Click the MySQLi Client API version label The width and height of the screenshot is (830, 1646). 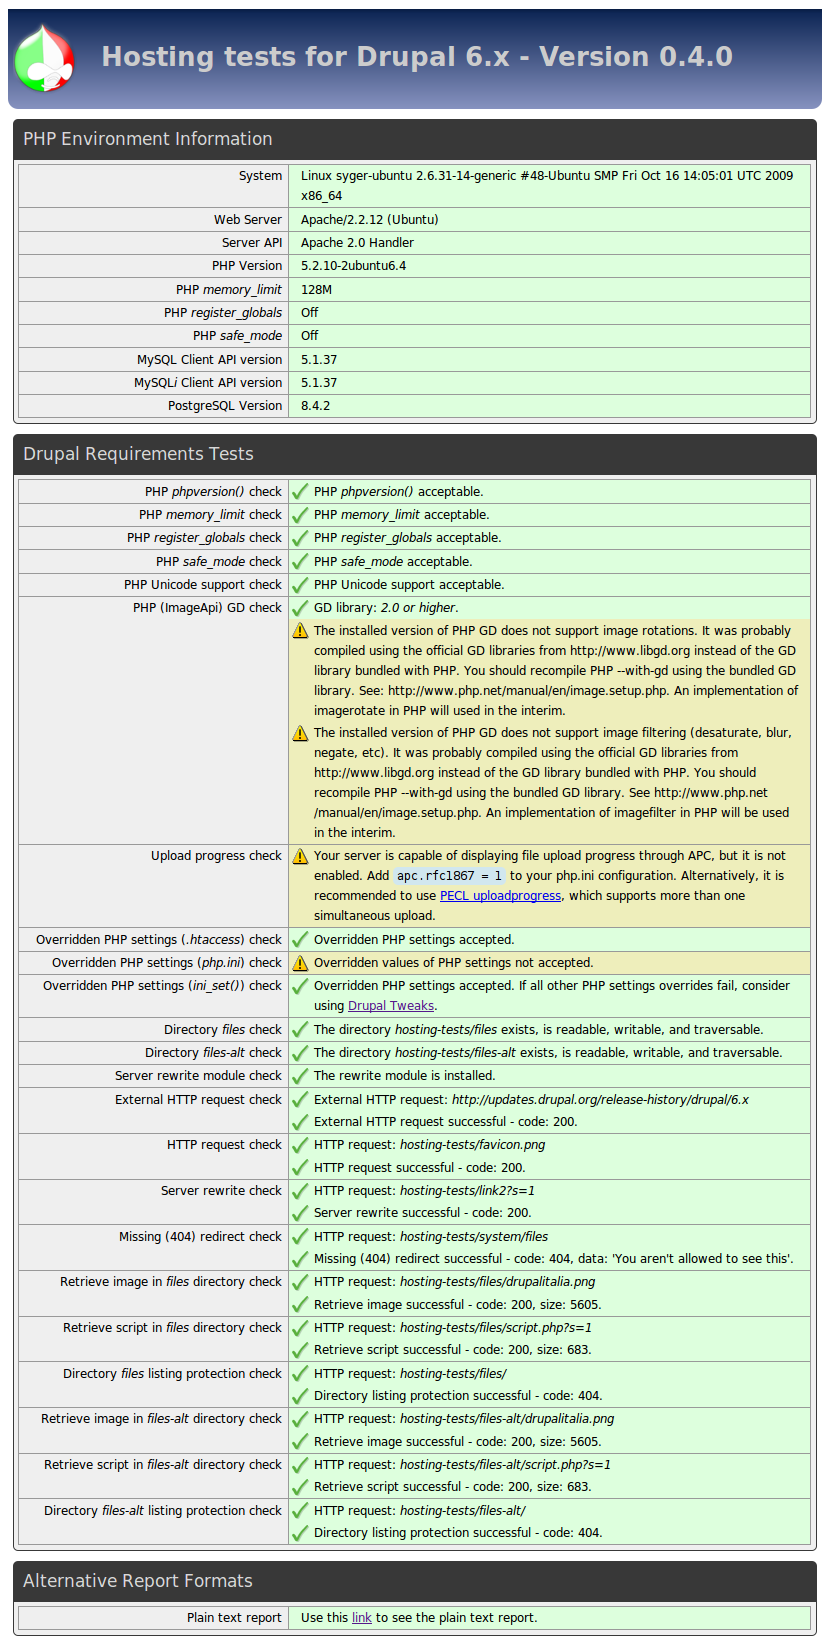point(208,383)
